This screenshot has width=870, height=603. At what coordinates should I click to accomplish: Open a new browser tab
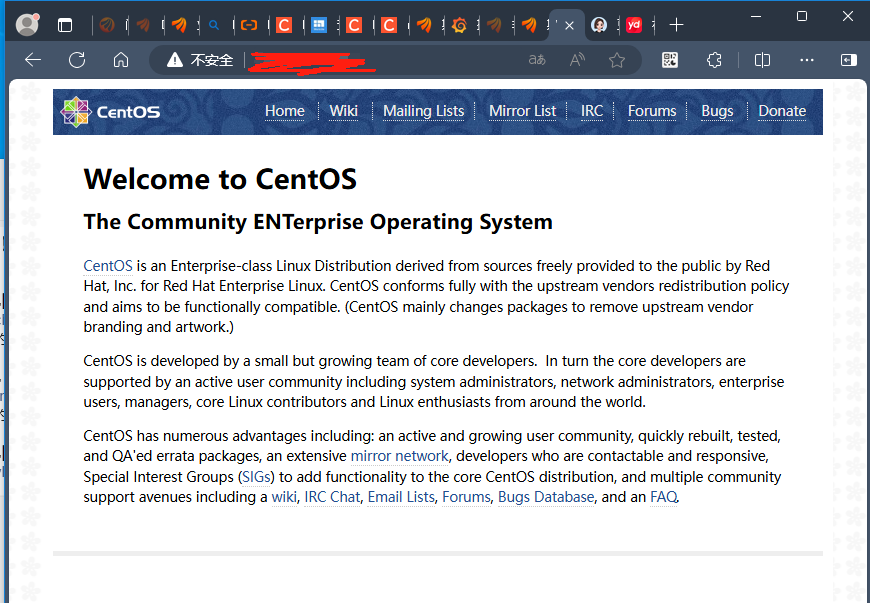pos(676,25)
